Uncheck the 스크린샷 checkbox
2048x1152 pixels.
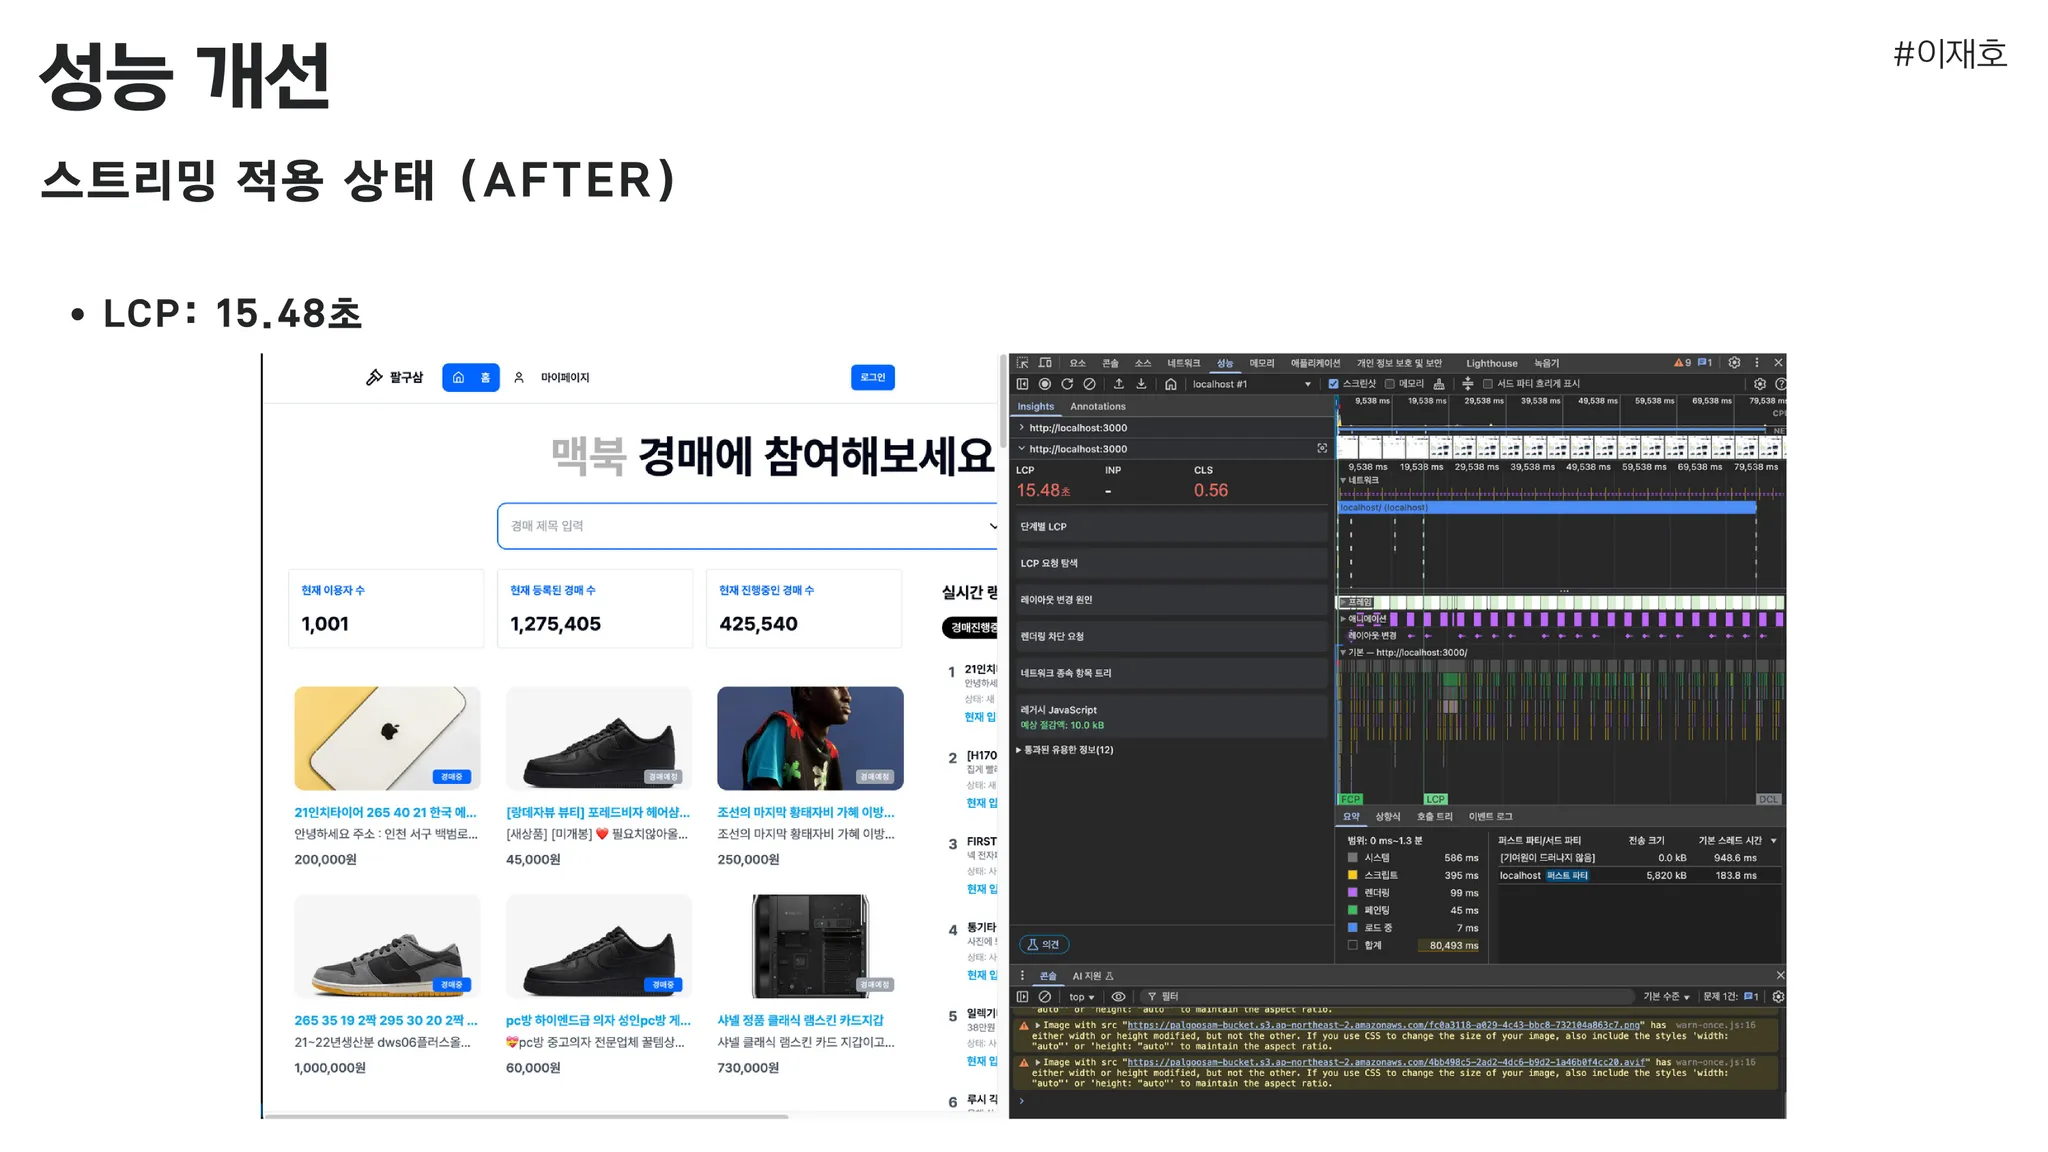pyautogui.click(x=1333, y=384)
